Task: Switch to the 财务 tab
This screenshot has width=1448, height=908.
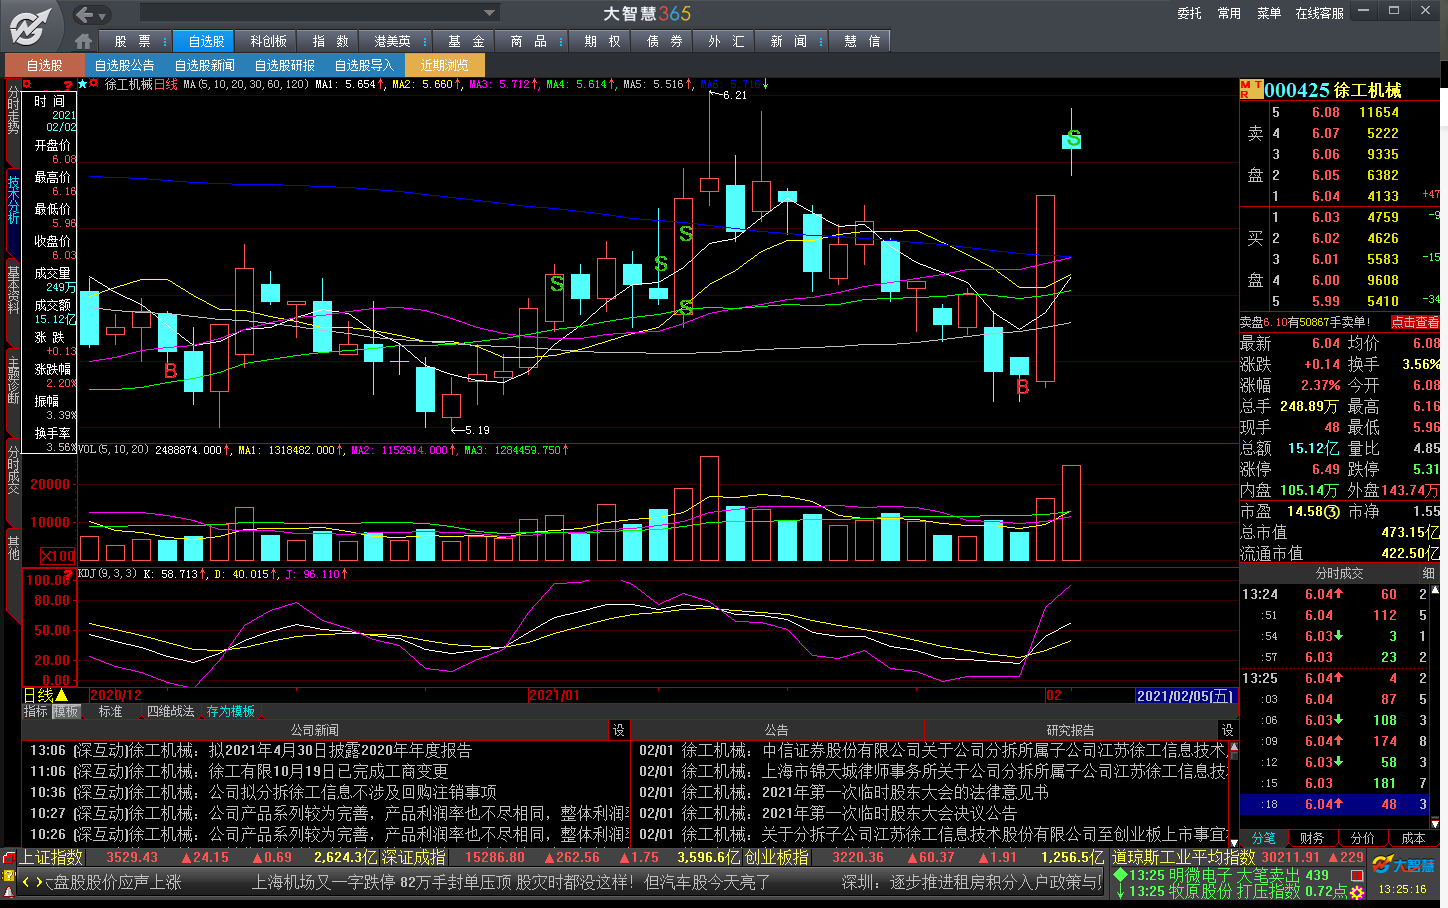Action: pyautogui.click(x=1312, y=837)
